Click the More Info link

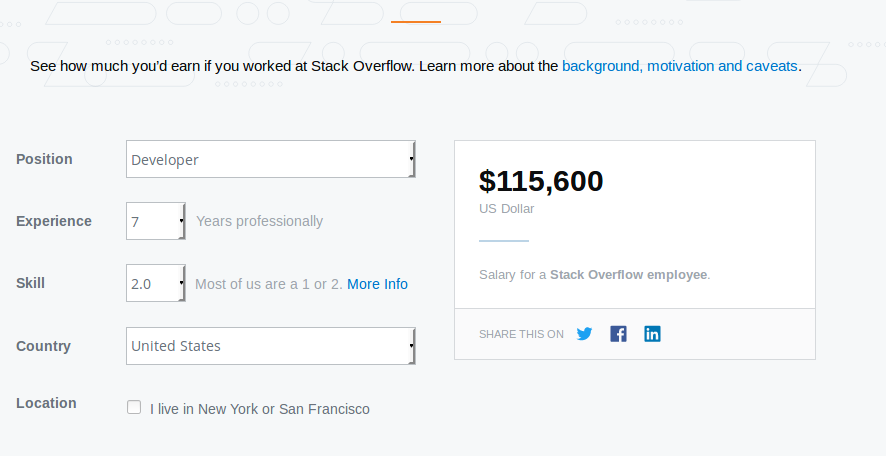coord(377,284)
